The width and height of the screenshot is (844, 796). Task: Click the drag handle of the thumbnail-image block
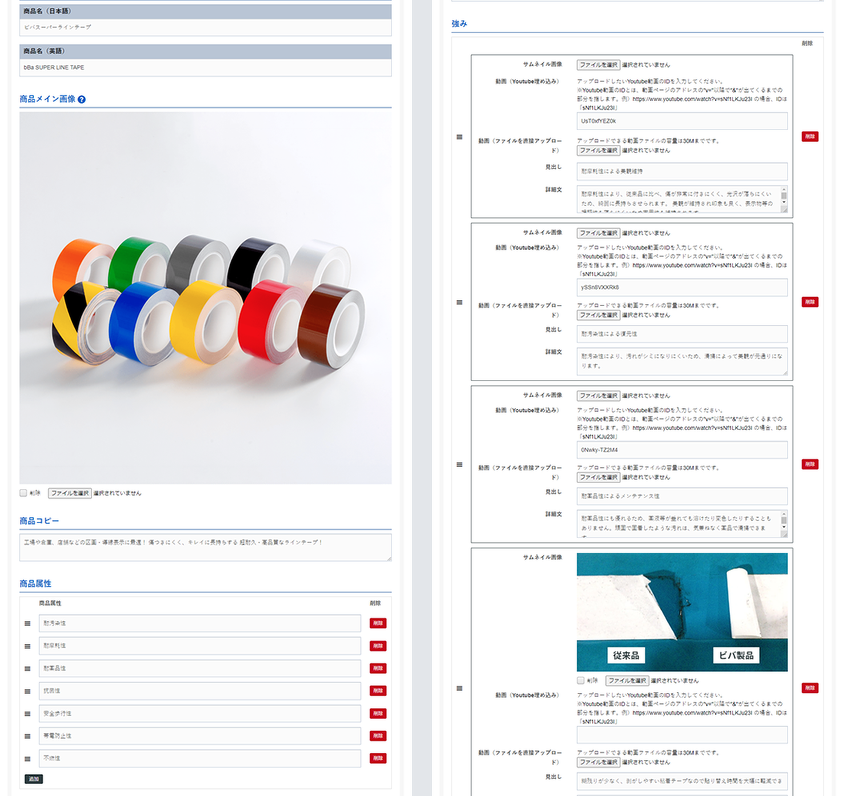coord(459,688)
